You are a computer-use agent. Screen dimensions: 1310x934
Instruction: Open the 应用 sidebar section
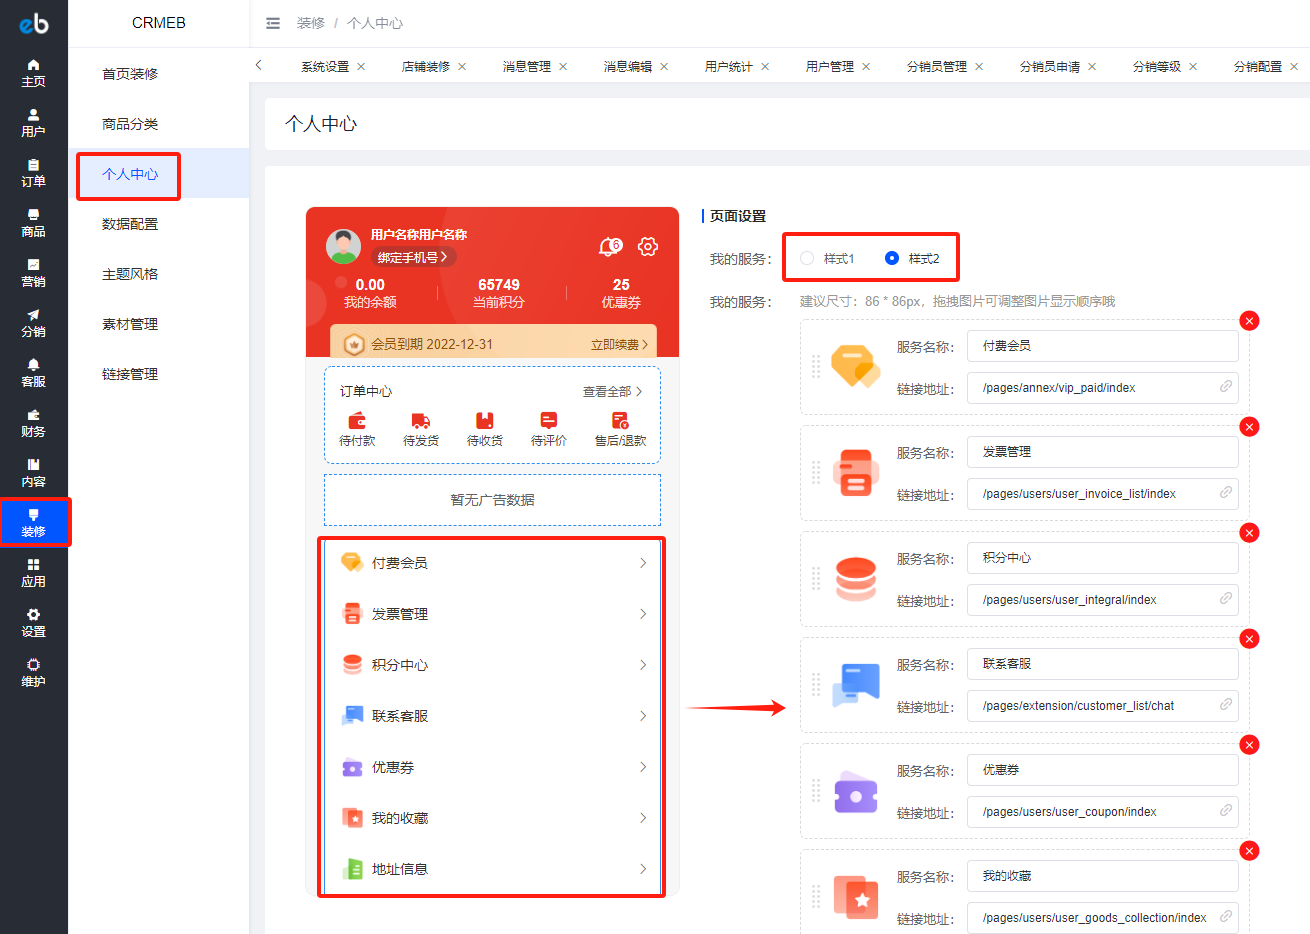click(33, 572)
